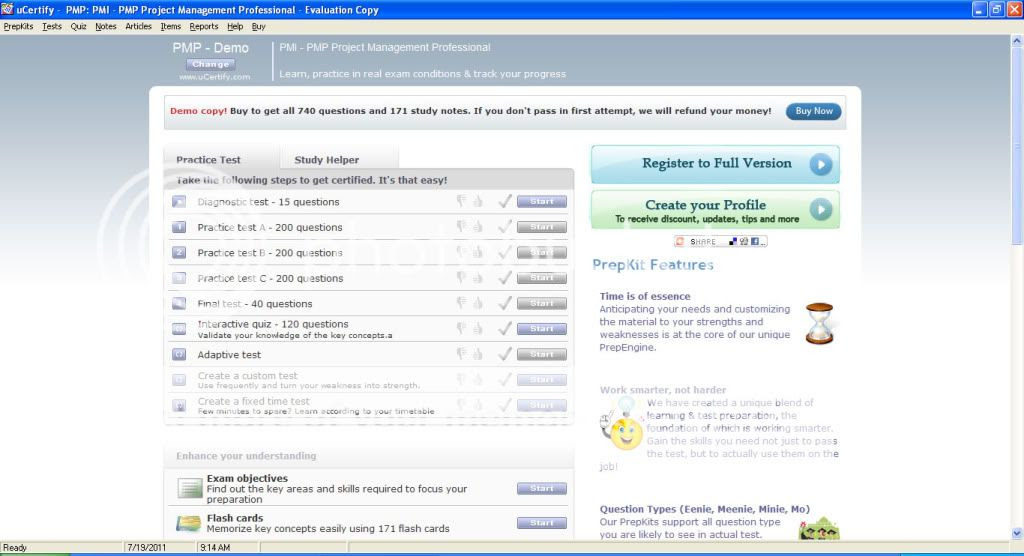This screenshot has height=556, width=1024.
Task: Start Practice test B
Action: 541,253
